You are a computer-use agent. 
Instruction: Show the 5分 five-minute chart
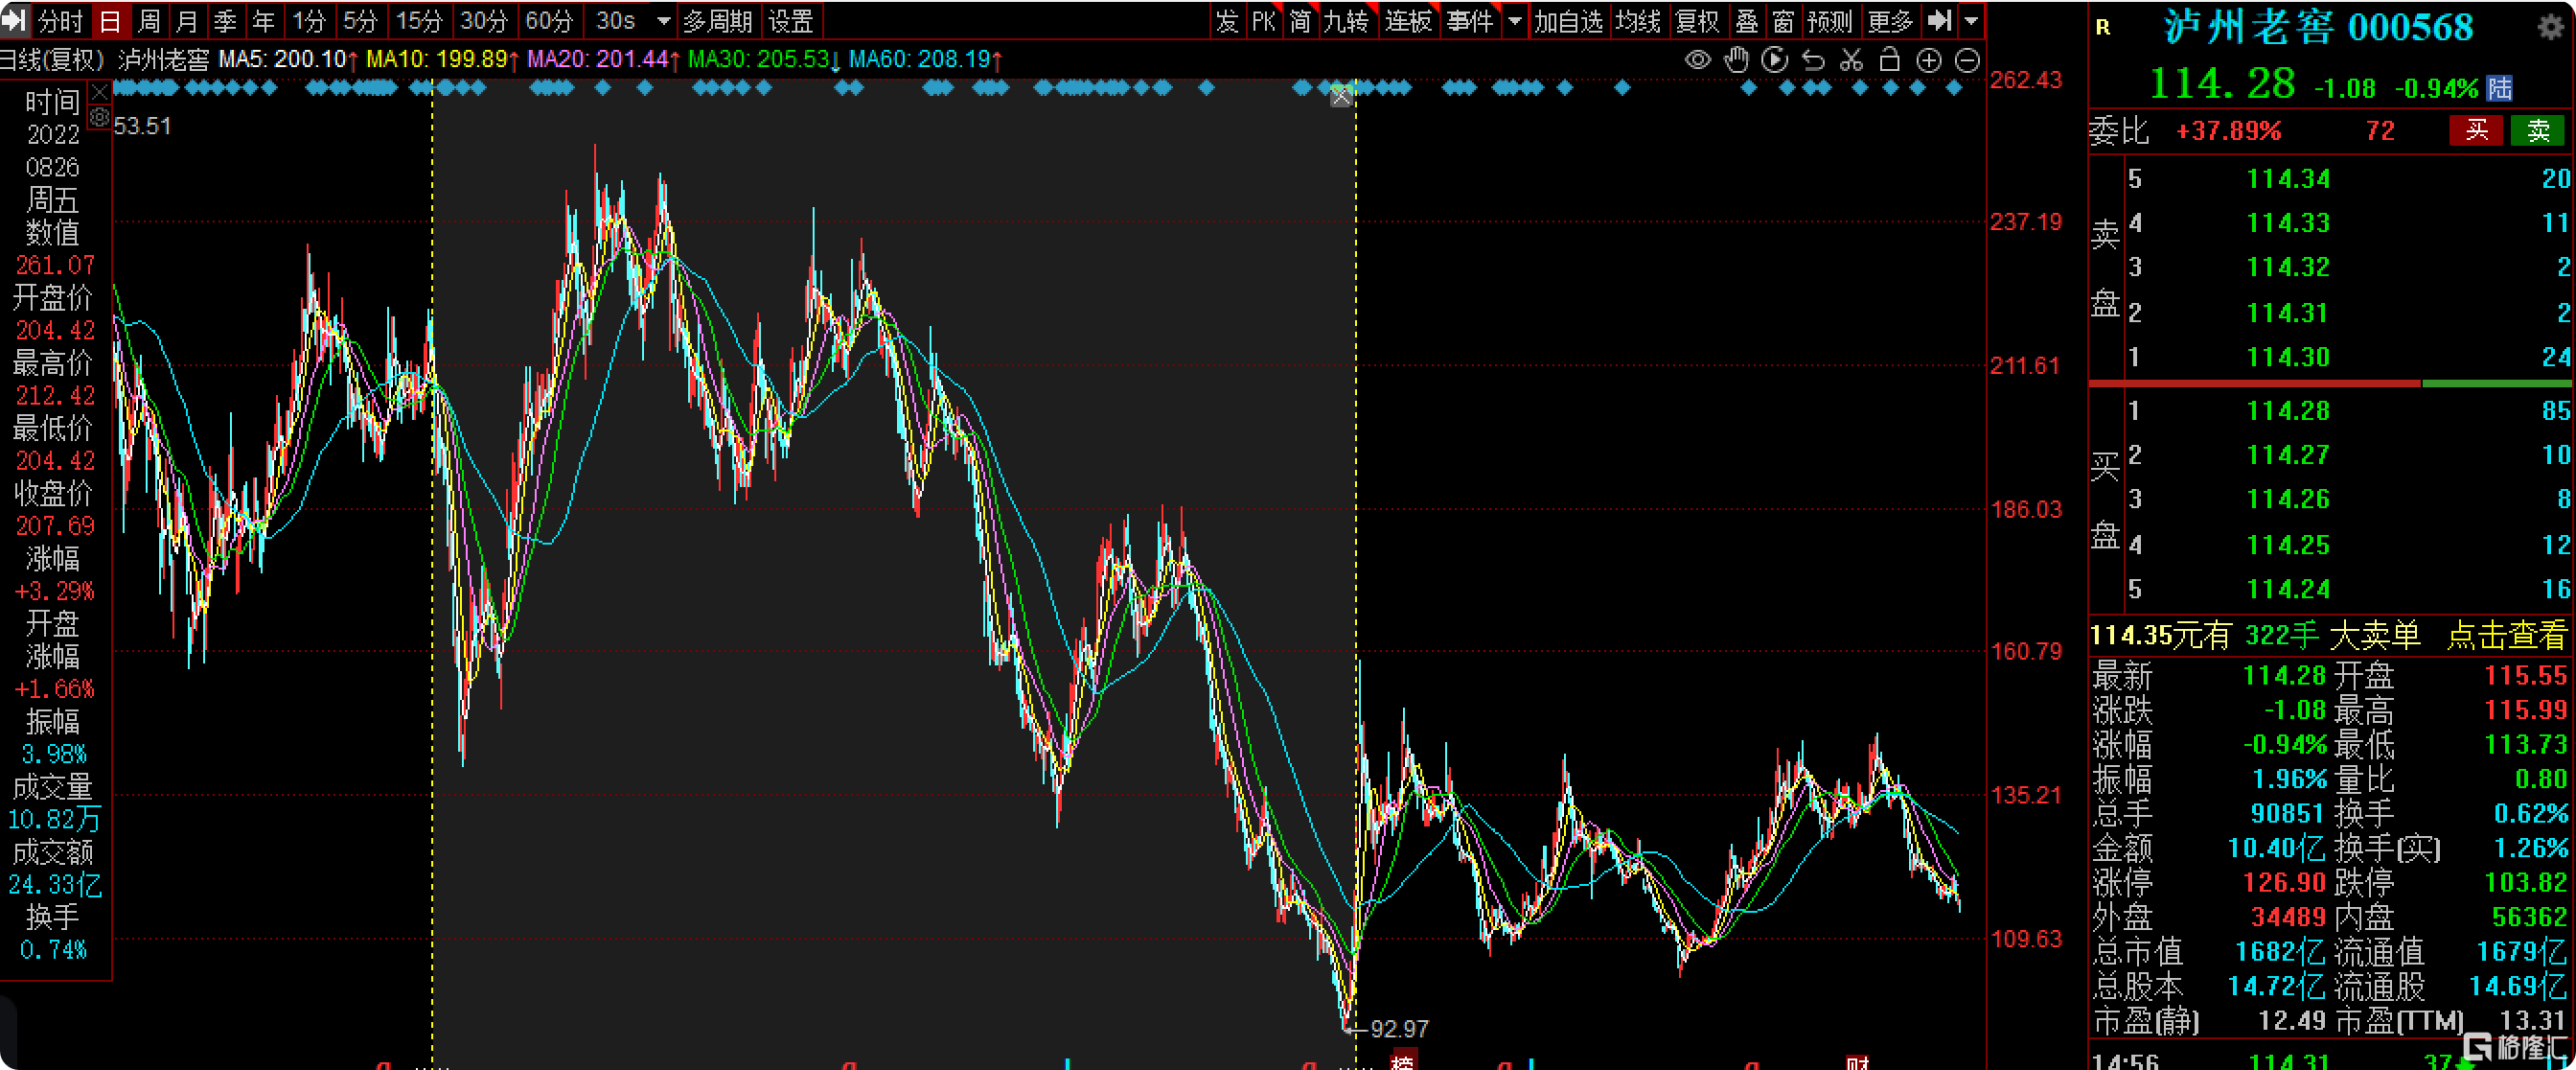coord(360,21)
